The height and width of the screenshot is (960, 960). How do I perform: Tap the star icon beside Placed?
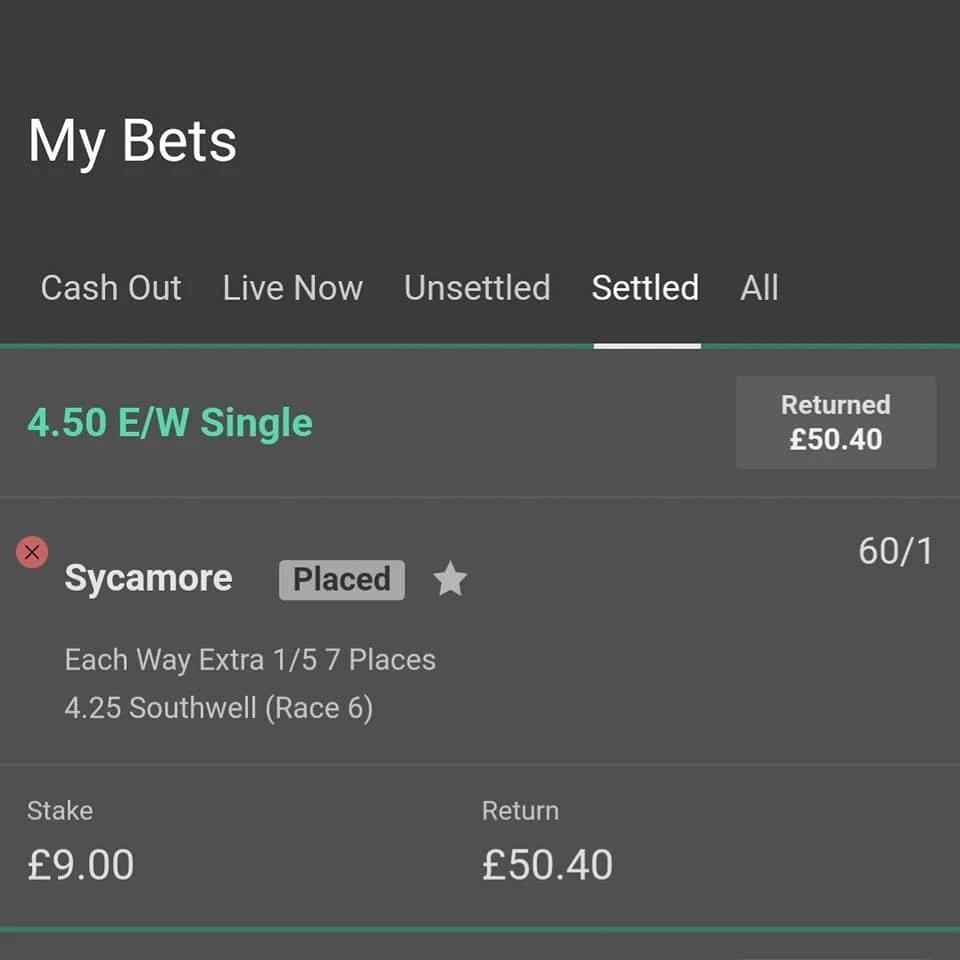[x=450, y=579]
